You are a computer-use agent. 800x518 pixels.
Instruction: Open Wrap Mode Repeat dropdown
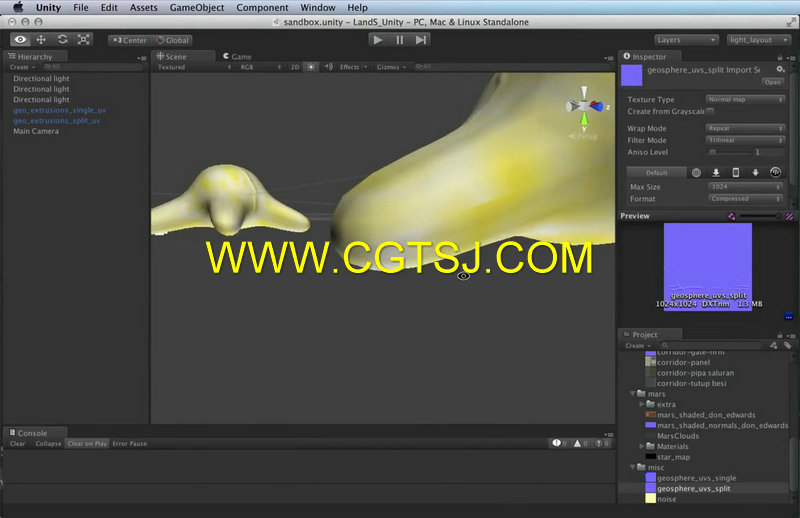[745, 128]
